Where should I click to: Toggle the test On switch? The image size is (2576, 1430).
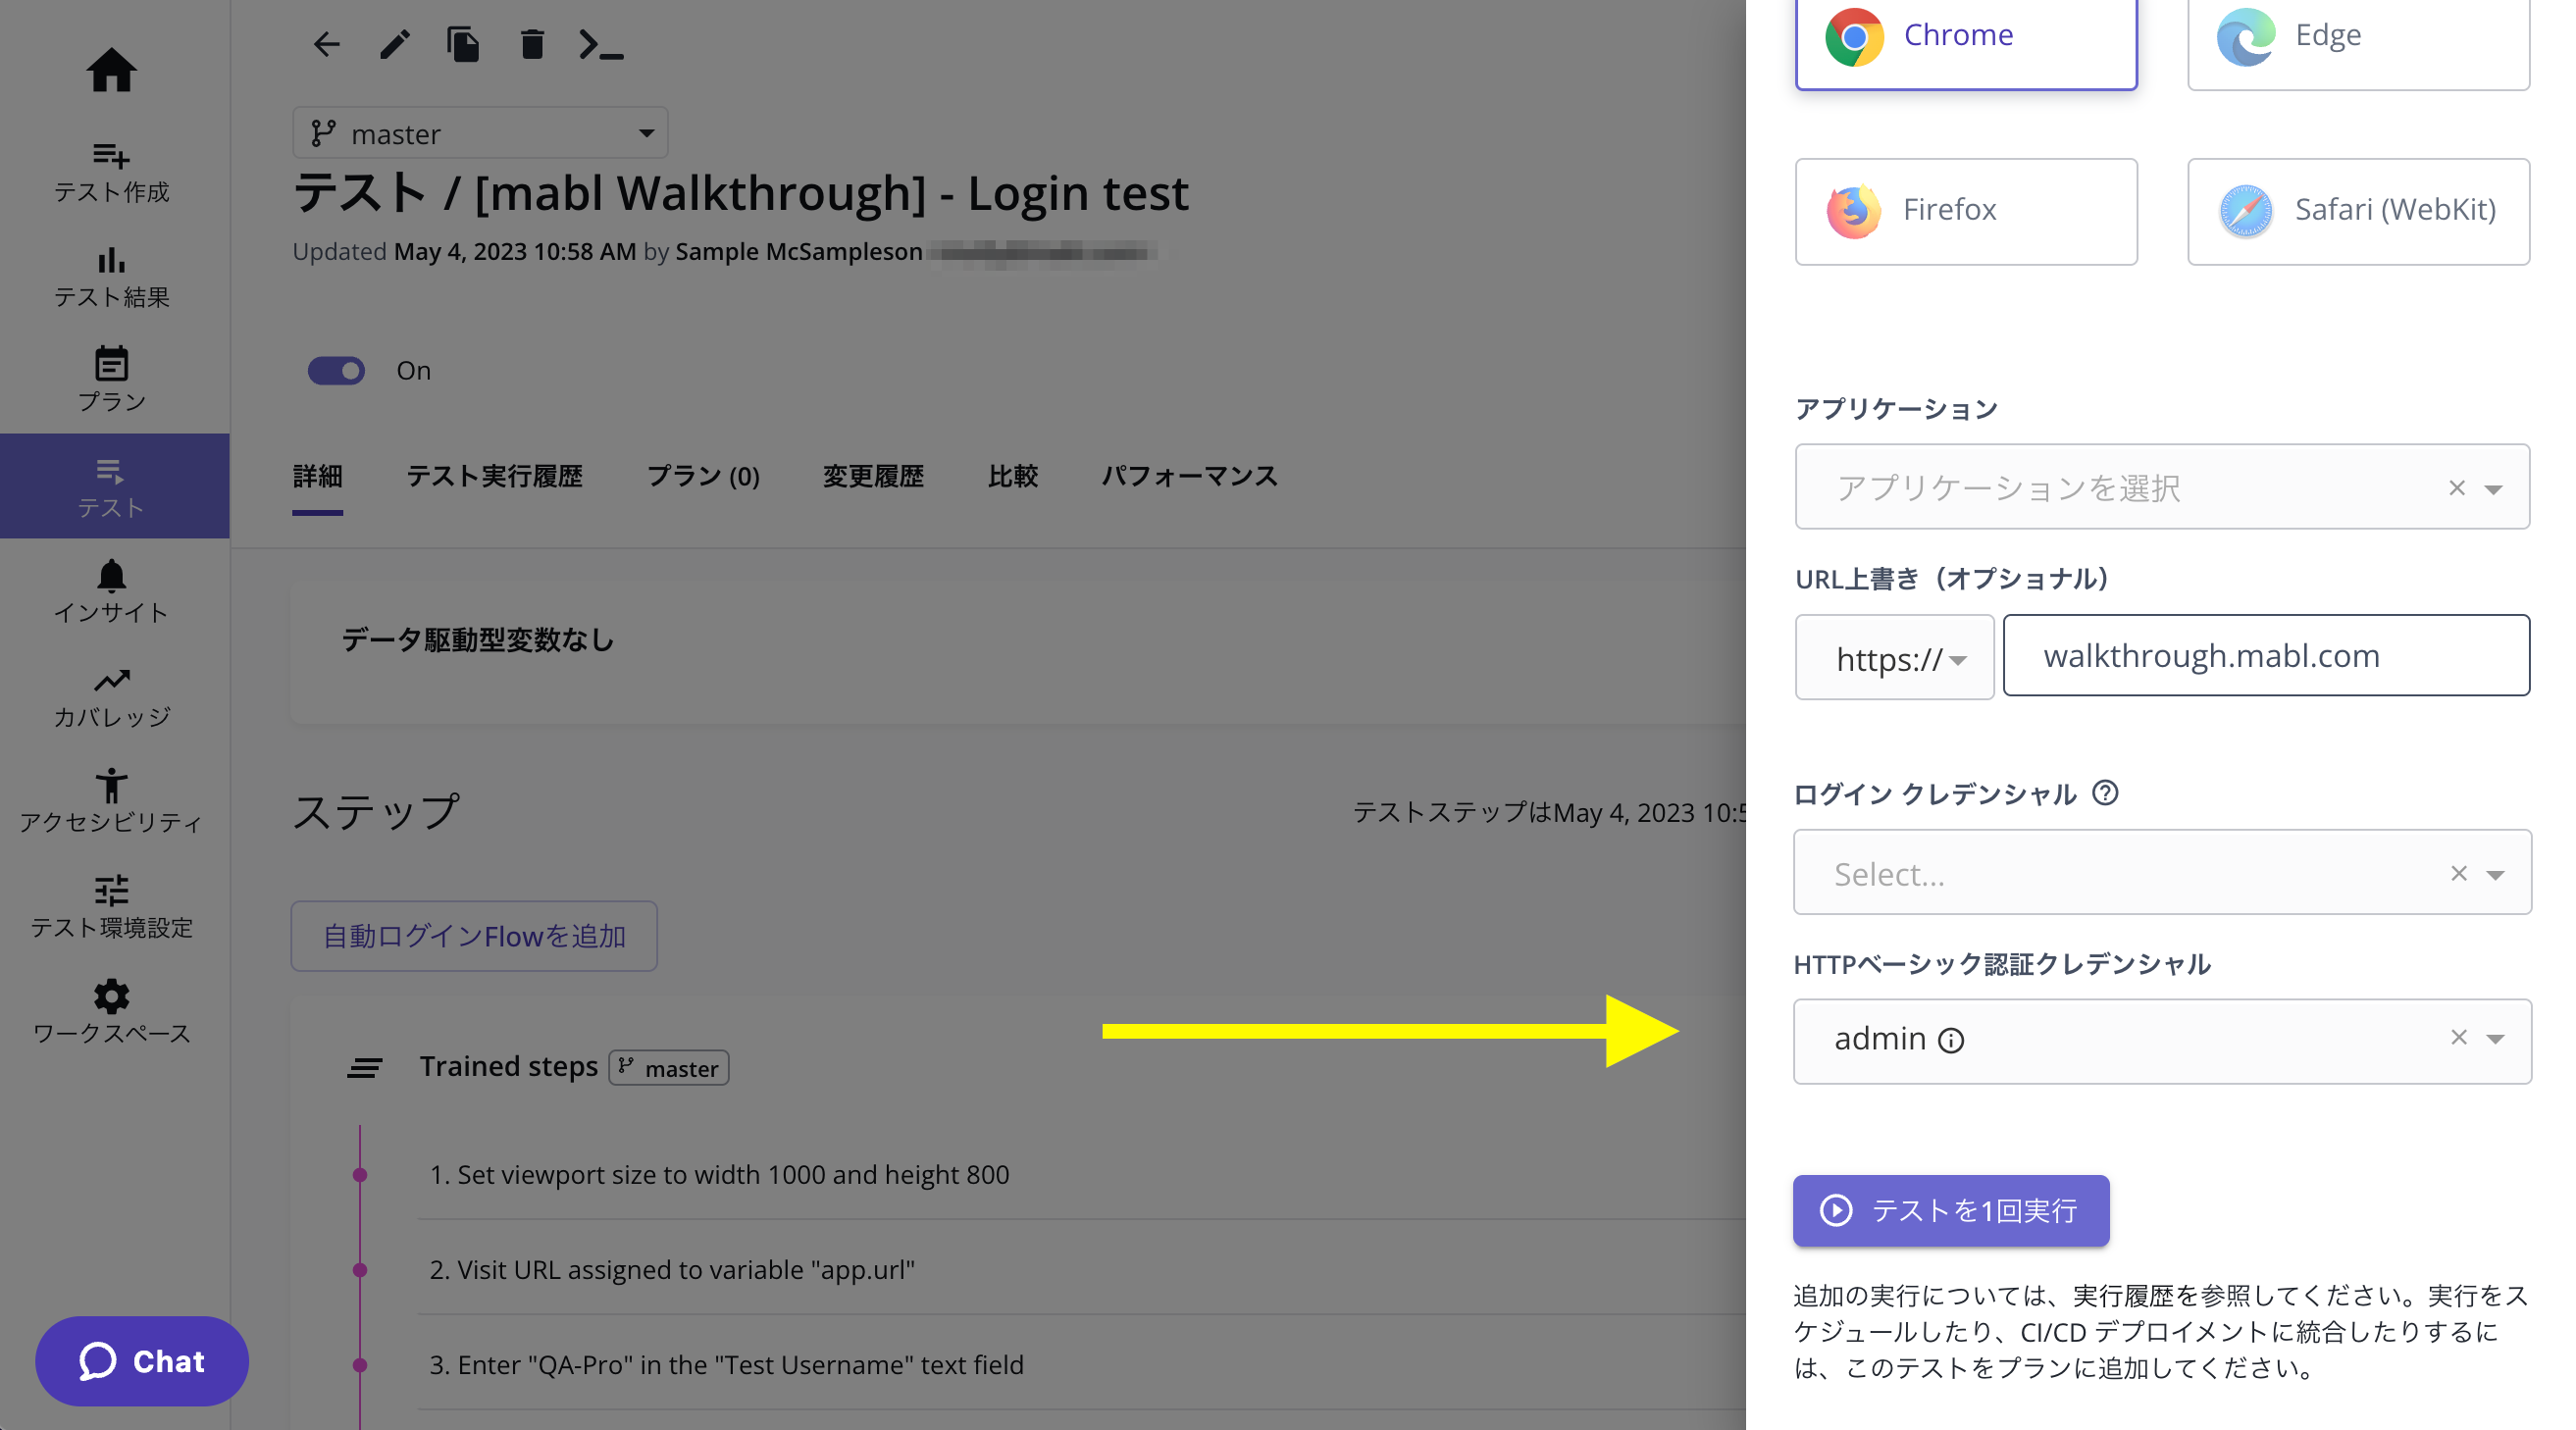tap(336, 371)
